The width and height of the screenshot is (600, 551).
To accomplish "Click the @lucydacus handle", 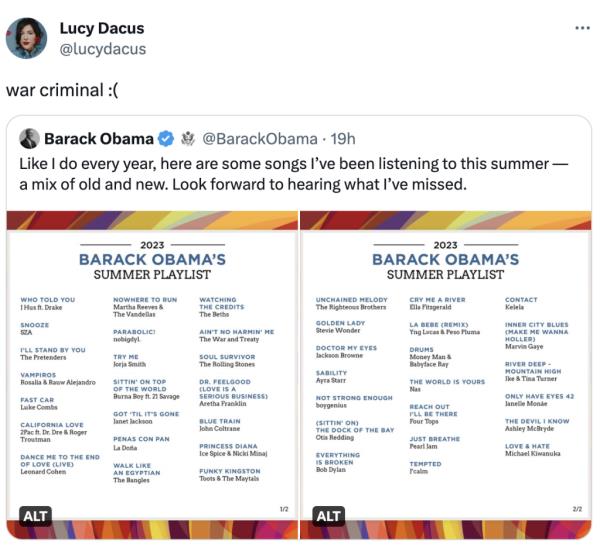I will [x=103, y=49].
